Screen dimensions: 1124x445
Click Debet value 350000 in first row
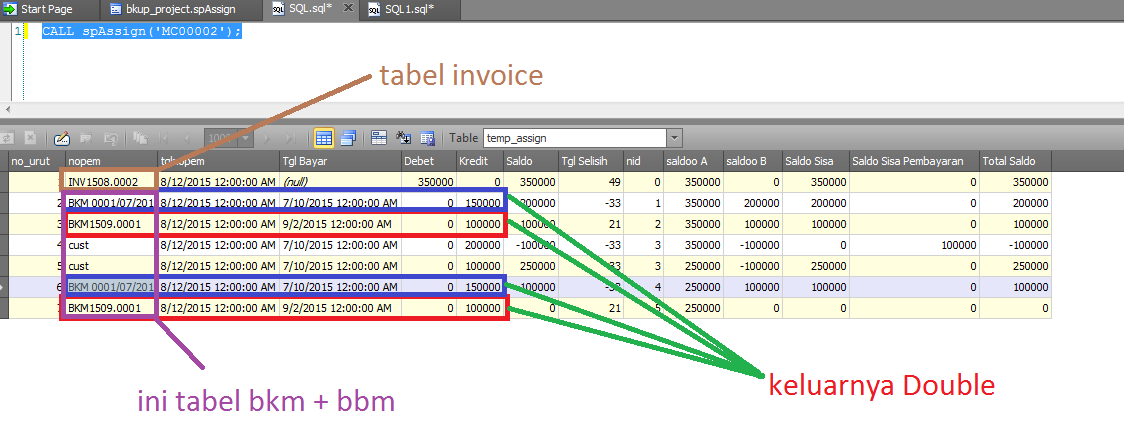[x=427, y=182]
